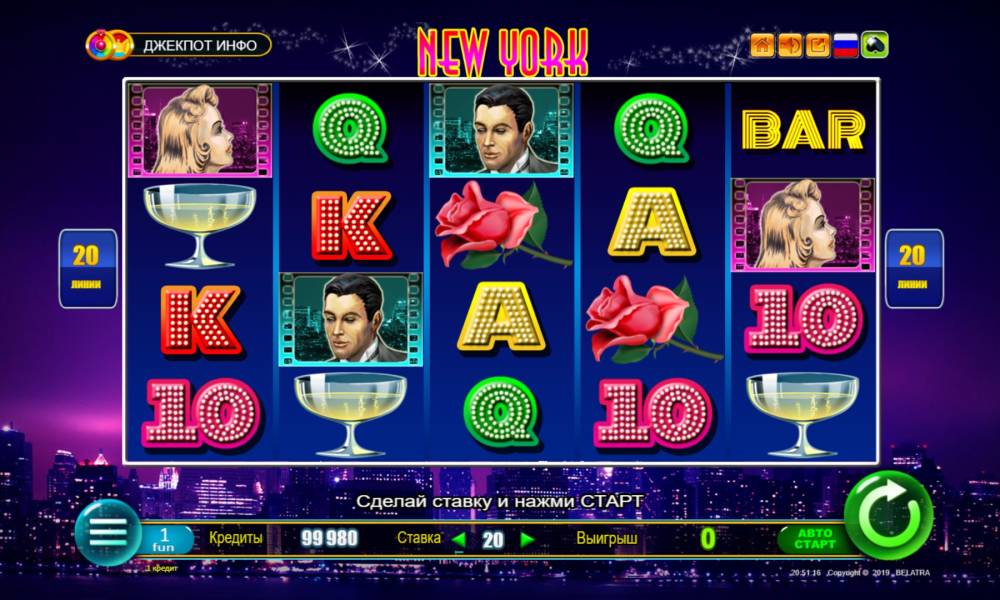Click the colorful jackpot coins icon

coord(109,45)
